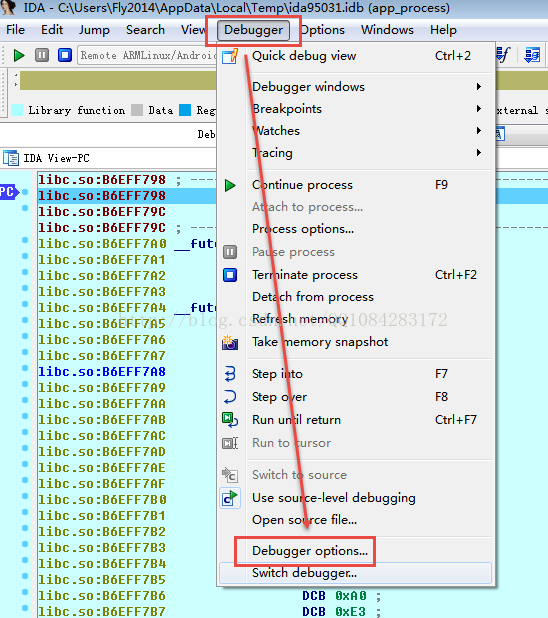548x618 pixels.
Task: Click the navigation band overview bar
Action: 118,81
